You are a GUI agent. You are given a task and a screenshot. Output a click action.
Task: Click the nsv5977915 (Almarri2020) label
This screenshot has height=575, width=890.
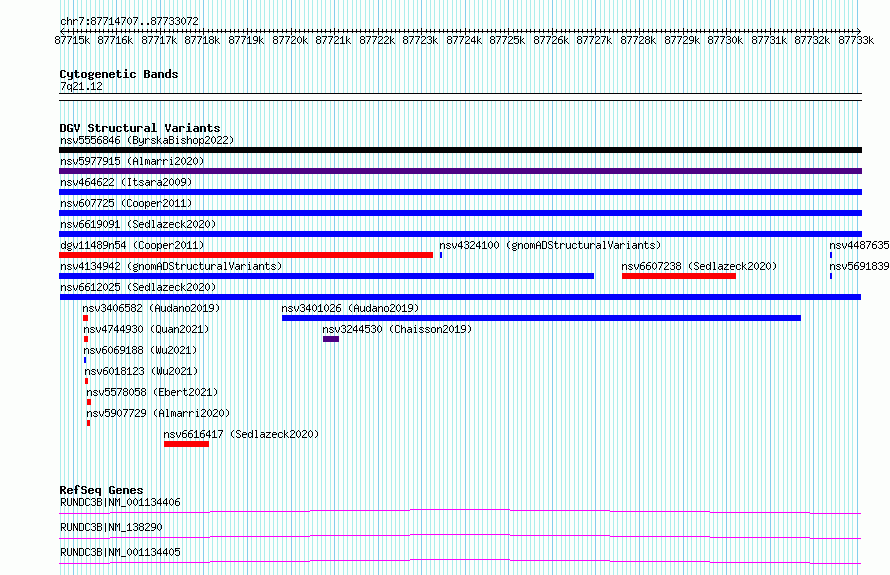pos(132,161)
